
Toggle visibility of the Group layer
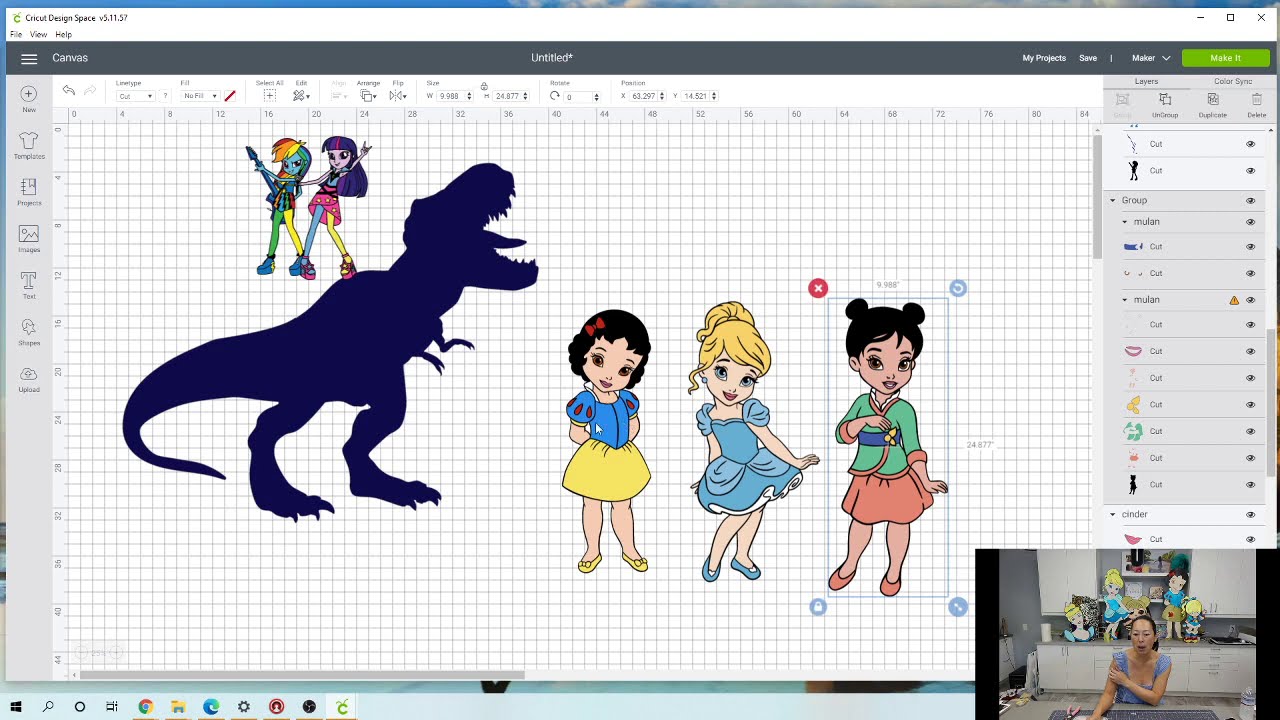tap(1250, 201)
